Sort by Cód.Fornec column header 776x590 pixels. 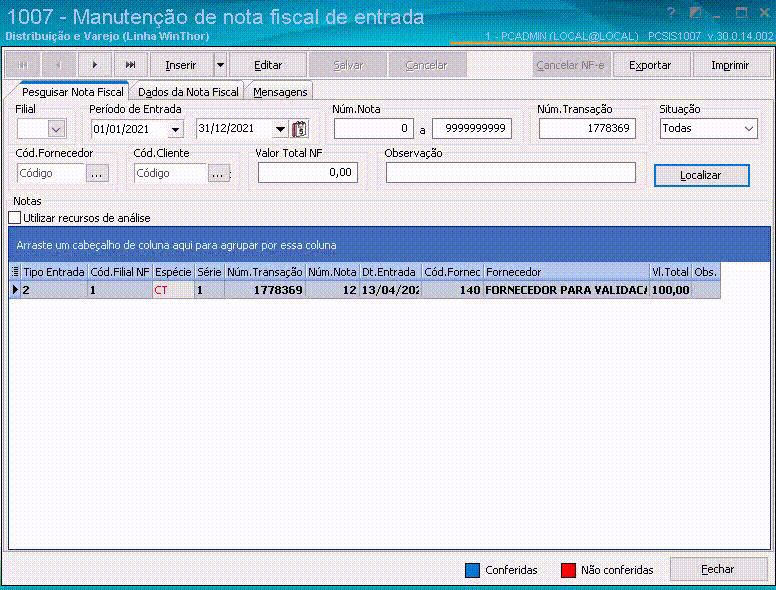click(x=452, y=272)
